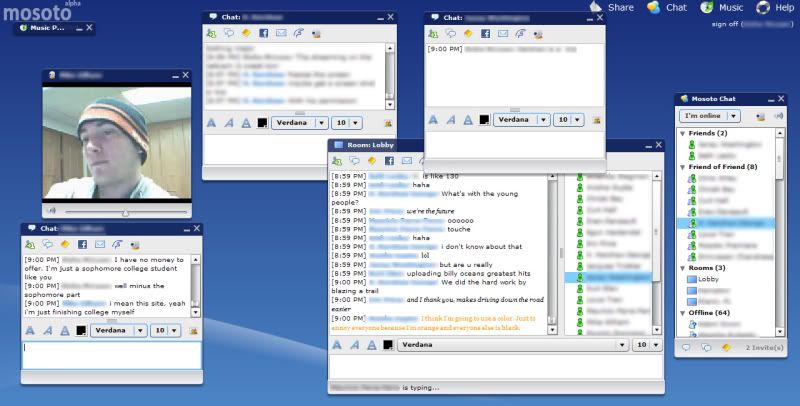Screen dimensions: 800x406
Task: Mute the webcam video using the speaker icon
Action: [51, 211]
